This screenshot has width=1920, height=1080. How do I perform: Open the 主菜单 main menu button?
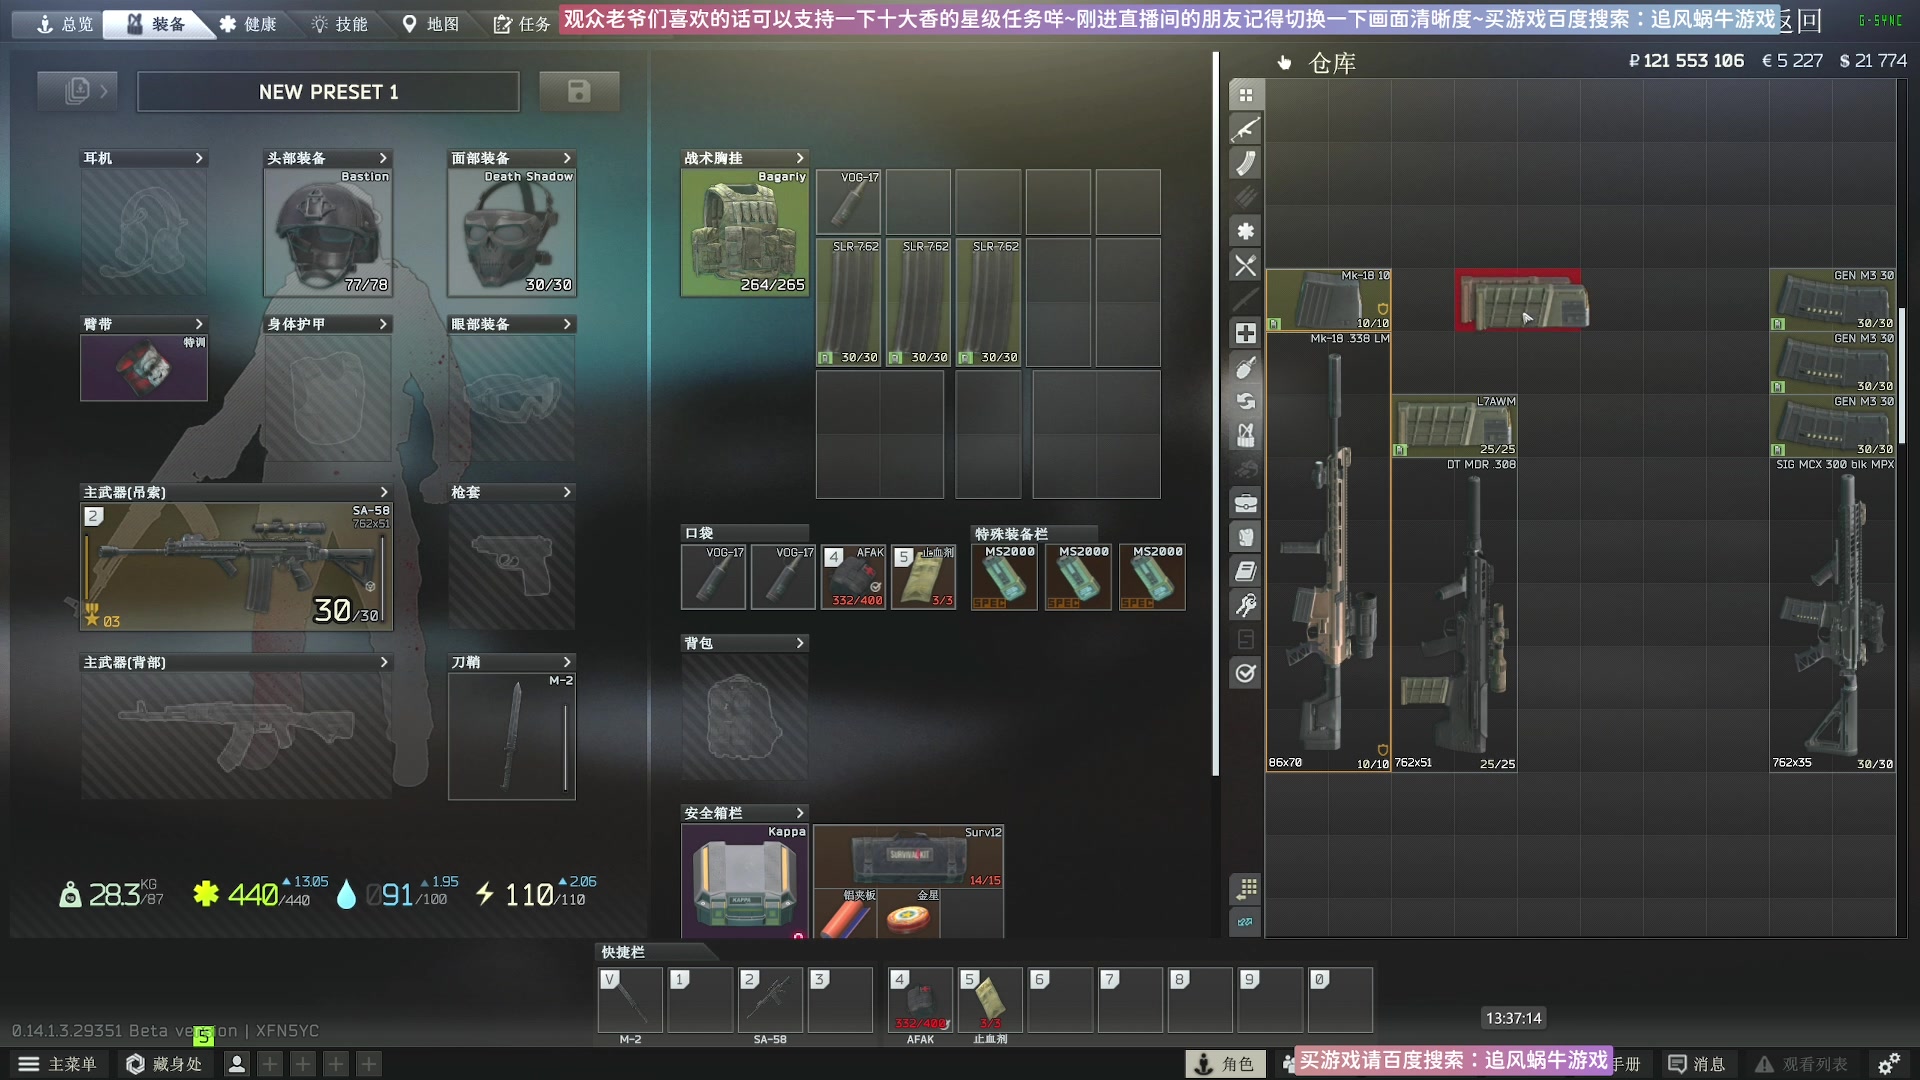tap(58, 1064)
